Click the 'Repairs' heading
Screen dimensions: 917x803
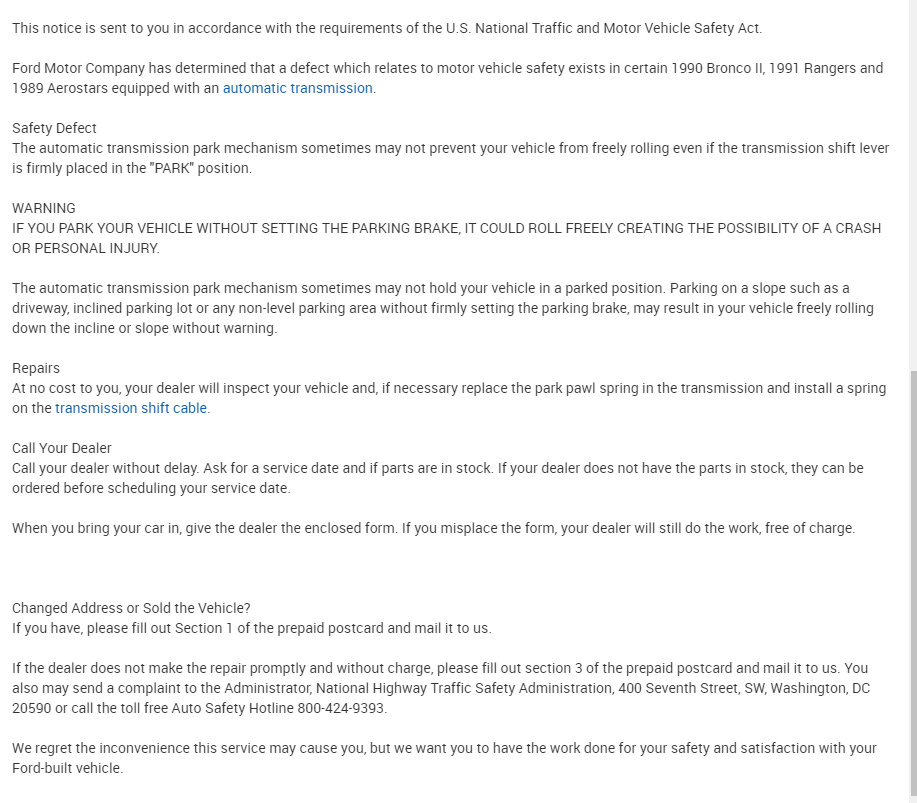click(x=36, y=368)
